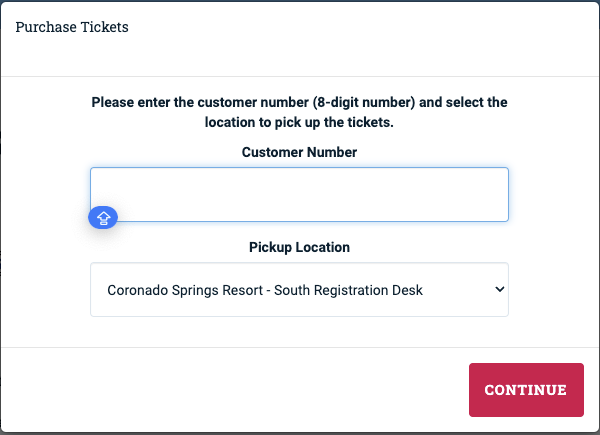The width and height of the screenshot is (600, 435).
Task: Focus the empty field under Customer Number
Action: coord(299,193)
